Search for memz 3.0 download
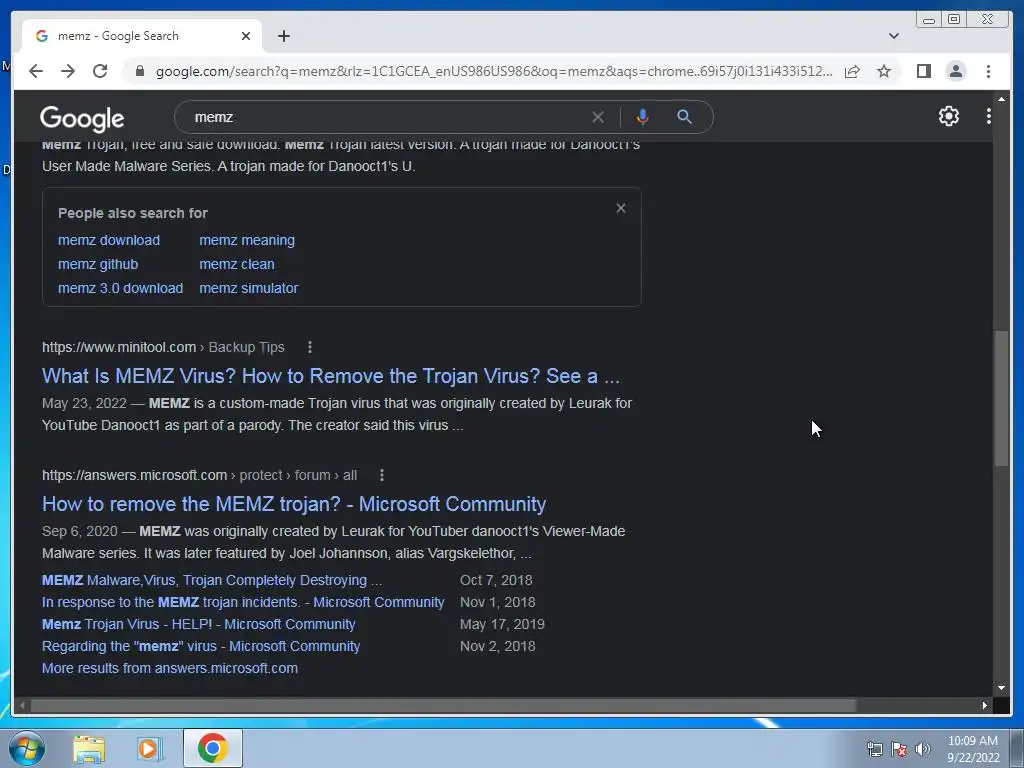This screenshot has height=768, width=1024. click(120, 288)
